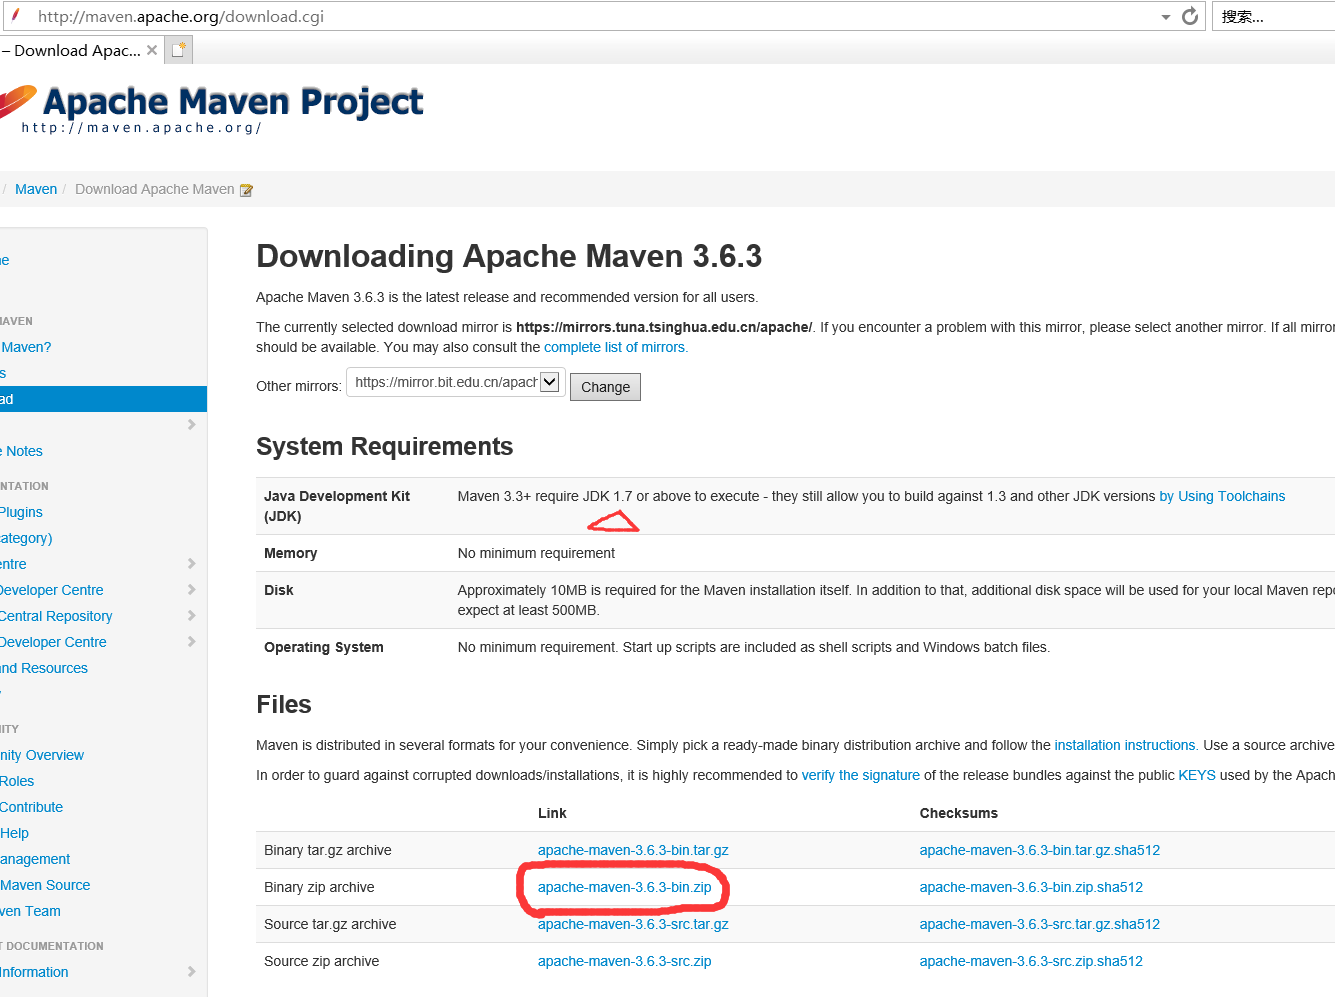Expand chevron next to Plugin Developer Centre
The height and width of the screenshot is (997, 1335).
click(x=191, y=590)
